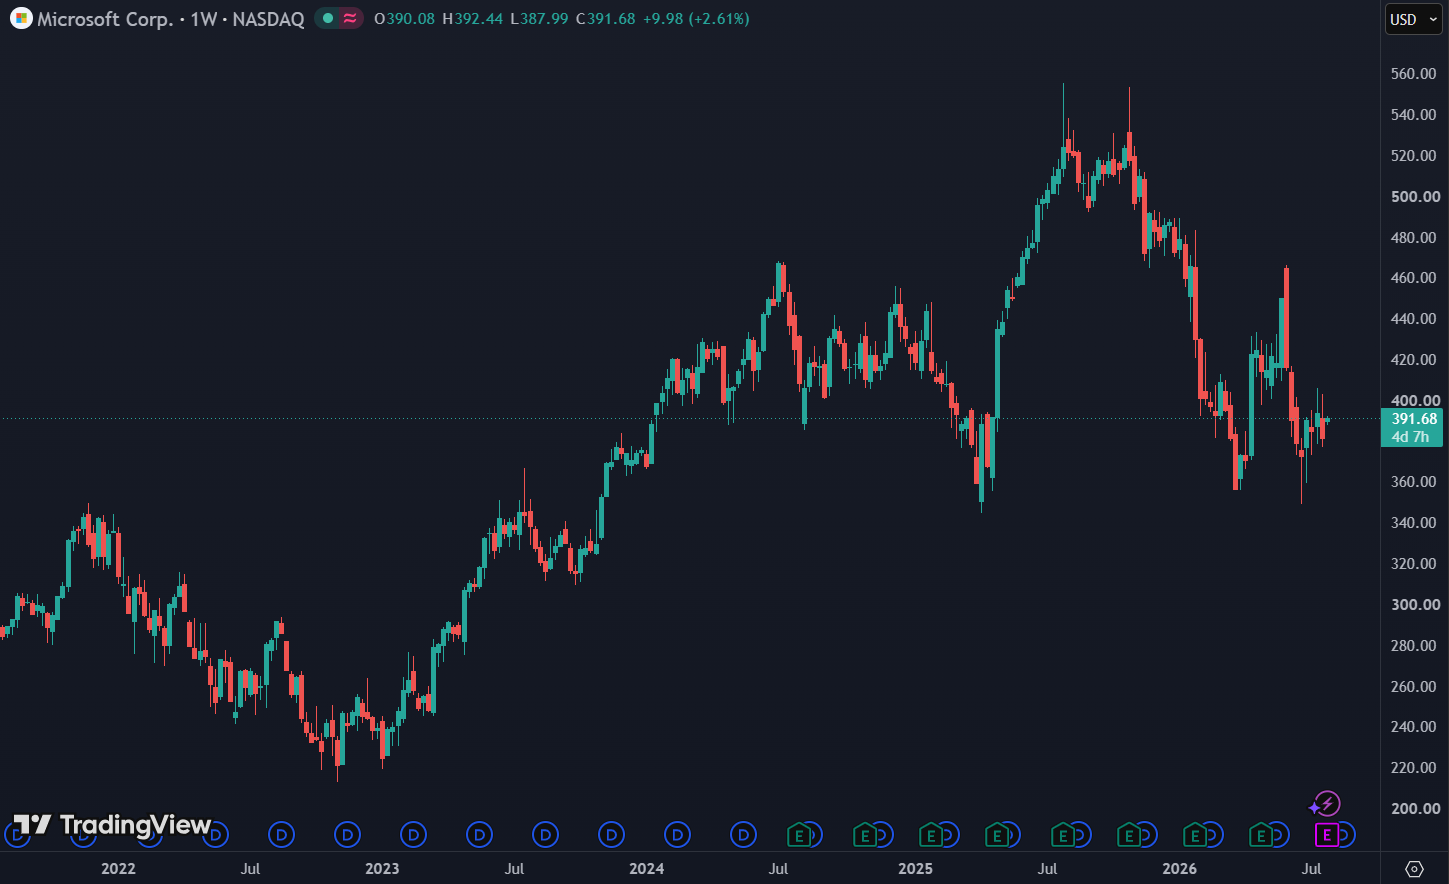
Task: Click the 200.00 price axis label
Action: point(1414,809)
